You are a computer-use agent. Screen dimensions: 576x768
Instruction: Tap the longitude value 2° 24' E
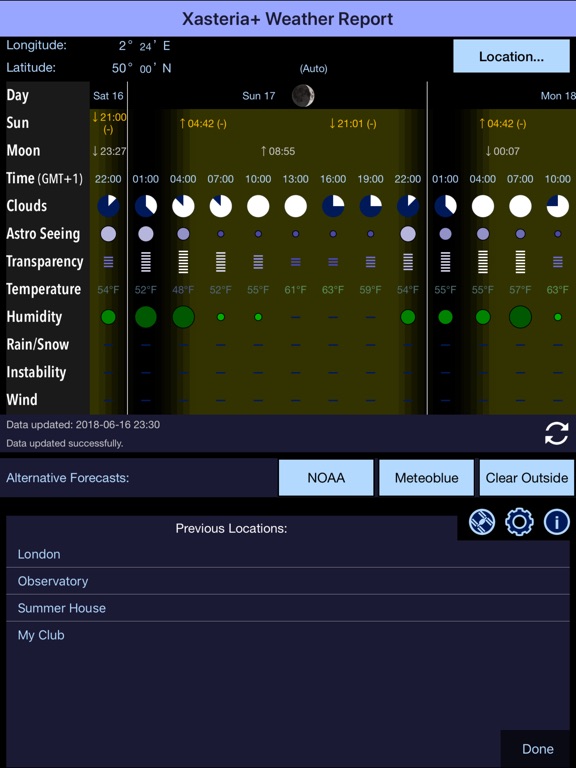[x=144, y=46]
